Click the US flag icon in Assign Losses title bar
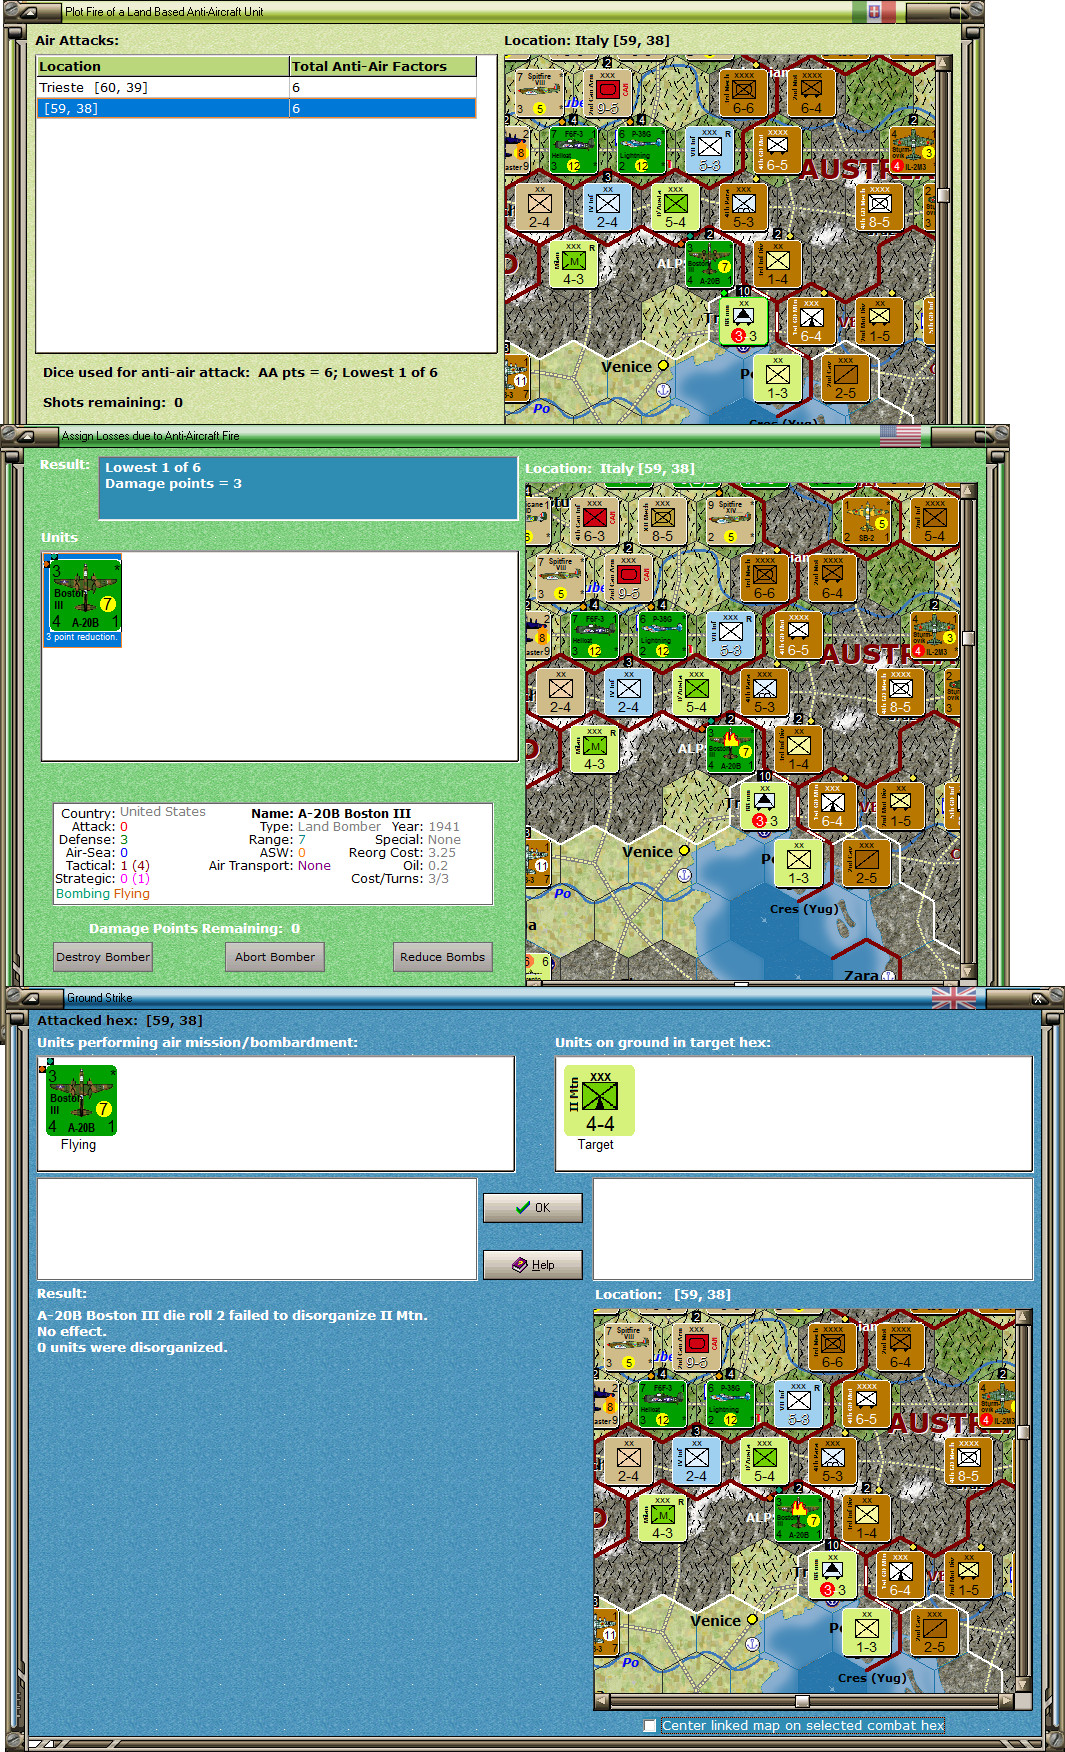Viewport: 1065px width, 1752px height. pyautogui.click(x=900, y=436)
